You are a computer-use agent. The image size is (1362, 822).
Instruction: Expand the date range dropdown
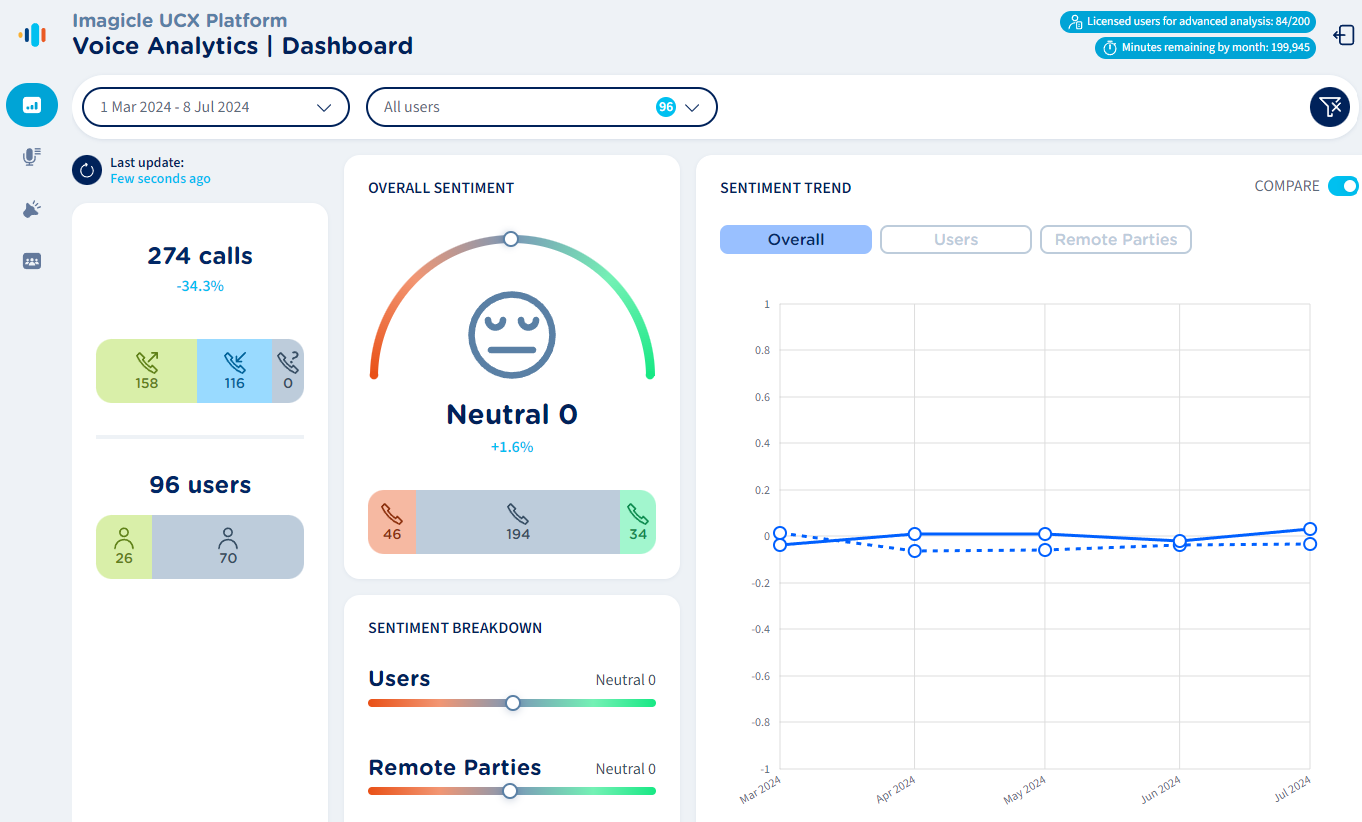[215, 107]
